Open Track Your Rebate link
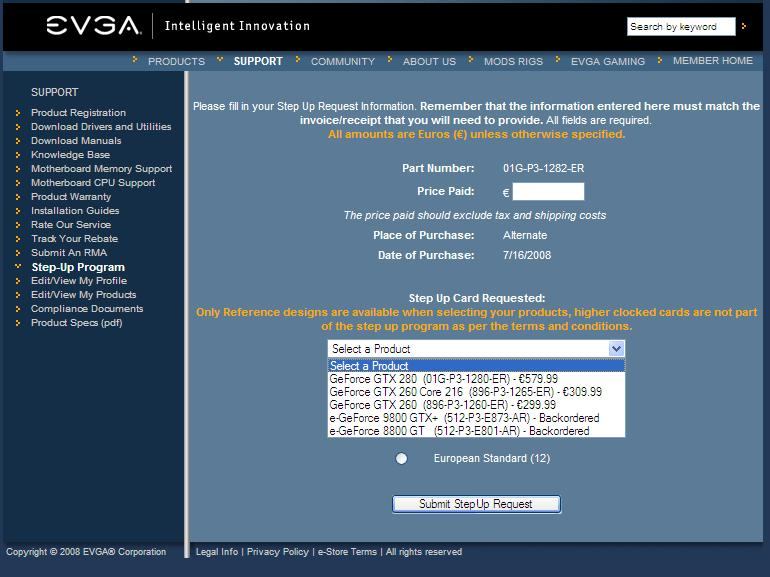This screenshot has width=770, height=577. coord(75,239)
